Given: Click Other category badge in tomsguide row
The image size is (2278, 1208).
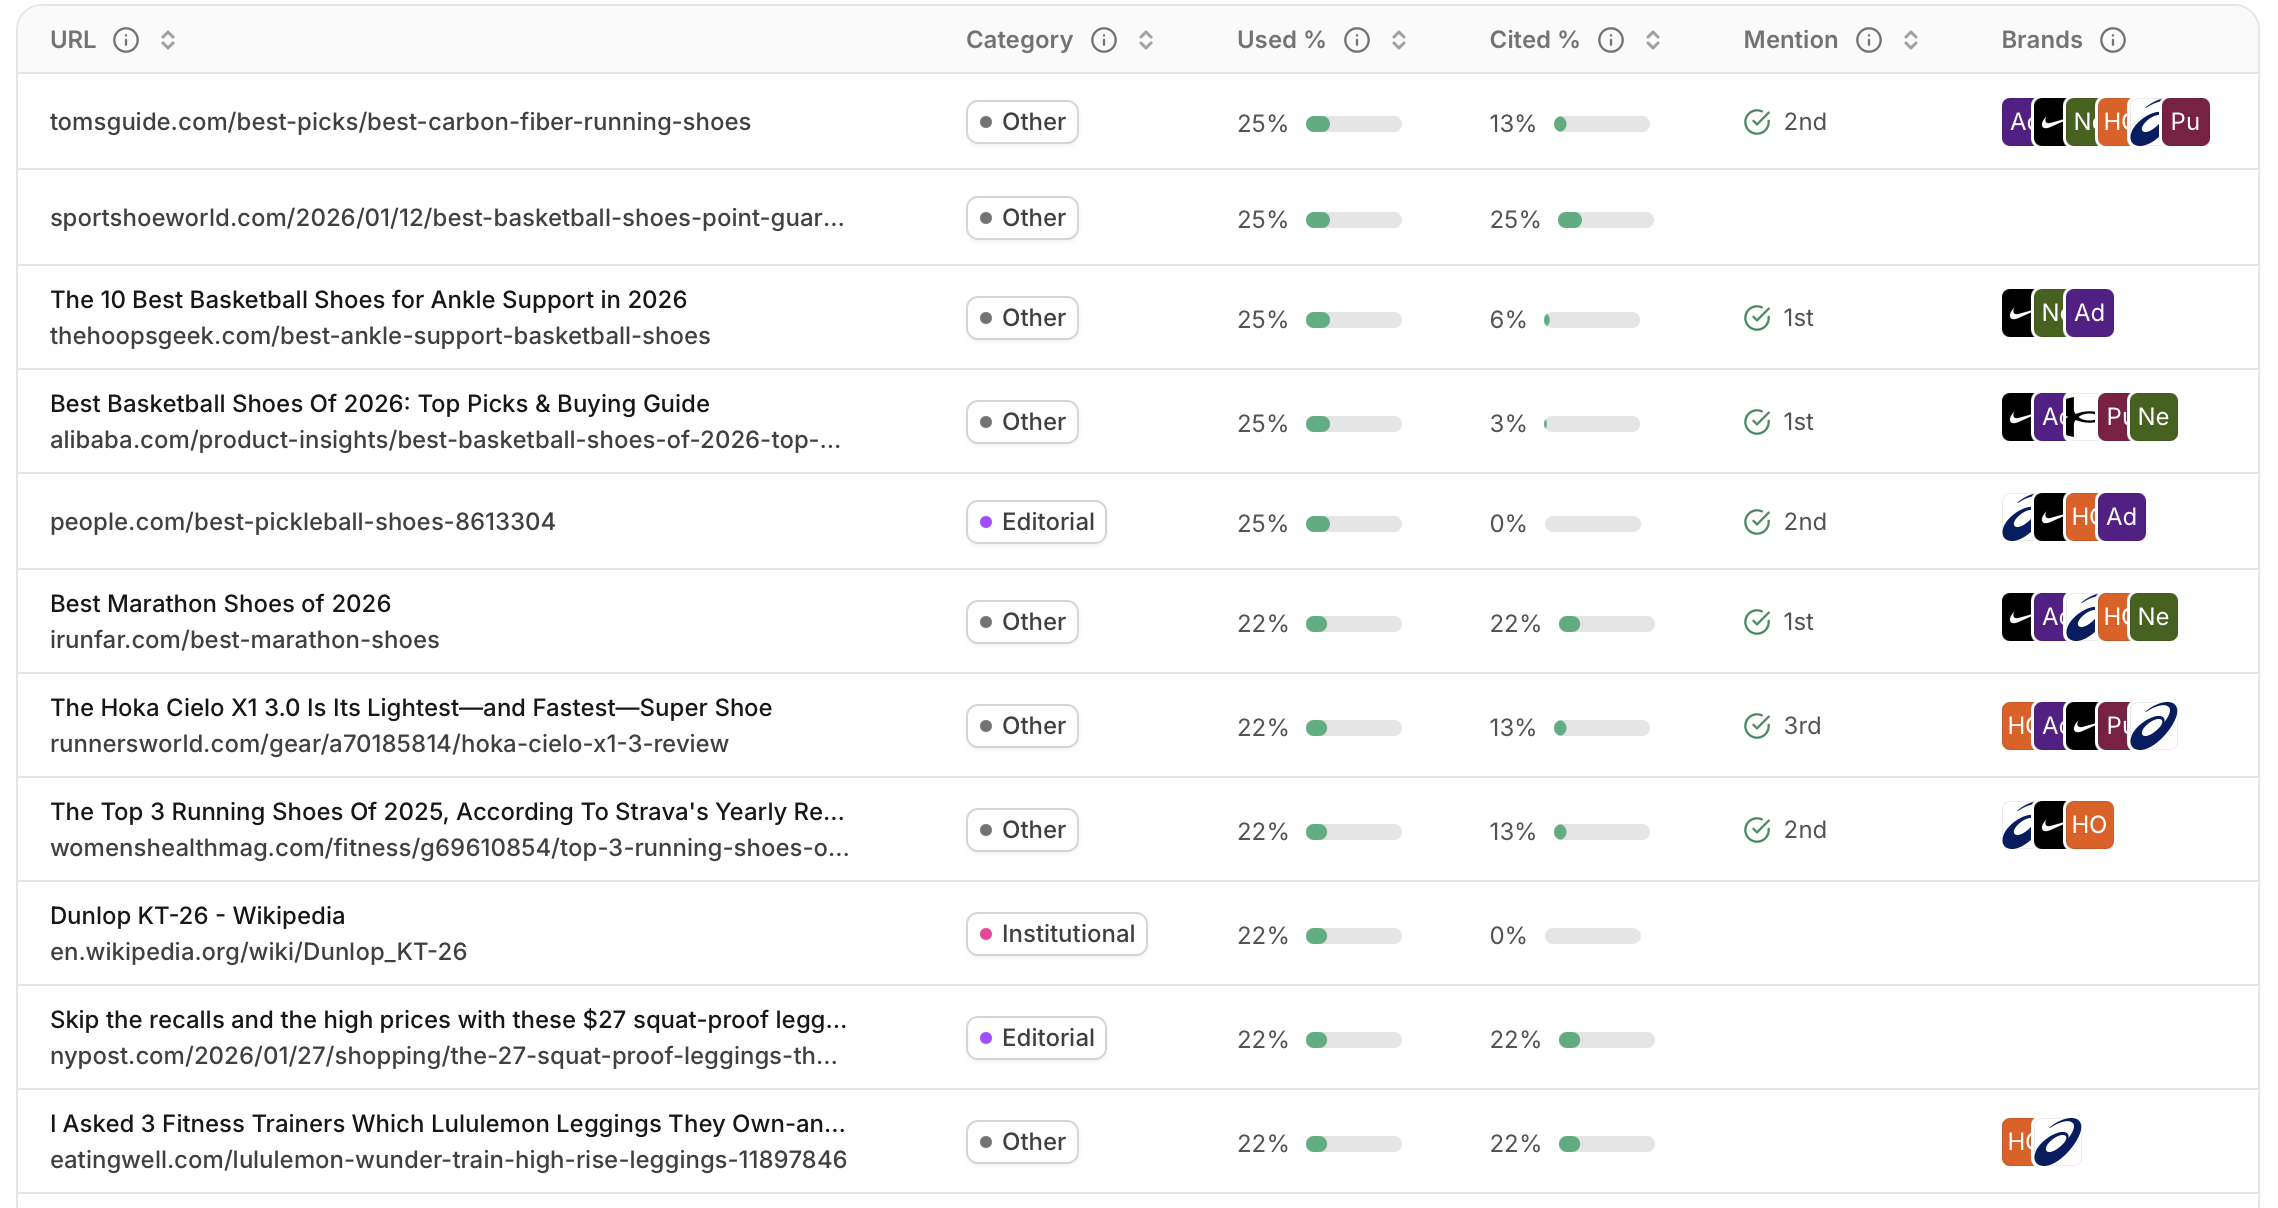Looking at the screenshot, I should pyautogui.click(x=1022, y=122).
